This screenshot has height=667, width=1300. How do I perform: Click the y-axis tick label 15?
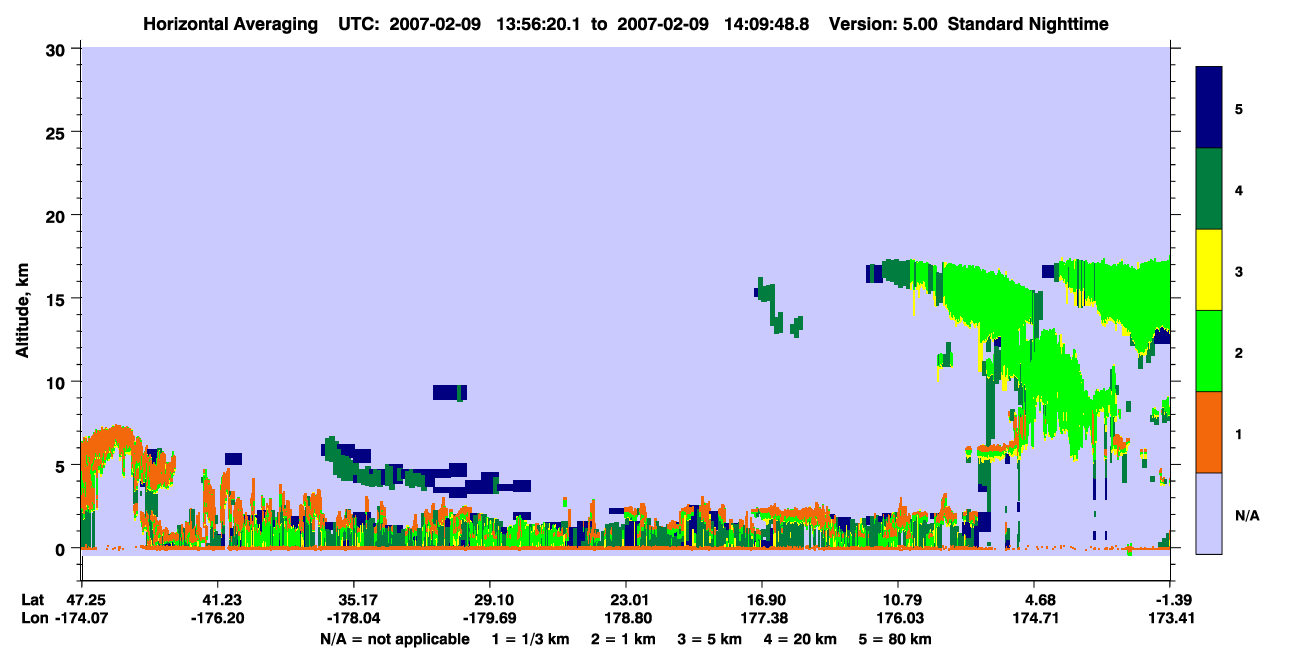click(57, 299)
